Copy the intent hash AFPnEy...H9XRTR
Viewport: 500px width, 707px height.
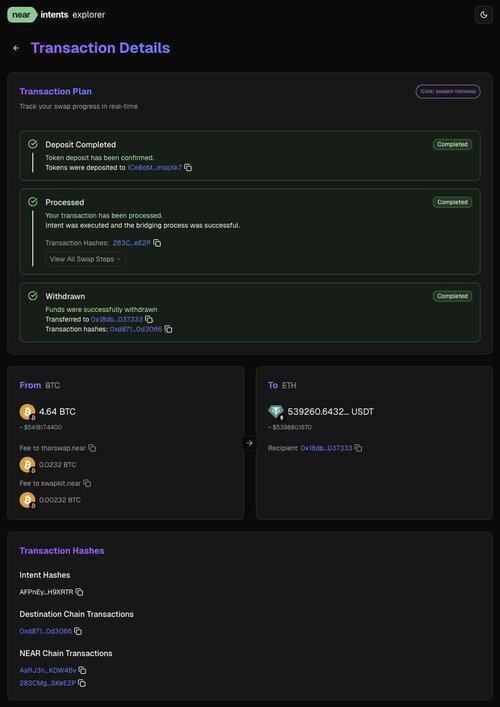click(x=79, y=592)
